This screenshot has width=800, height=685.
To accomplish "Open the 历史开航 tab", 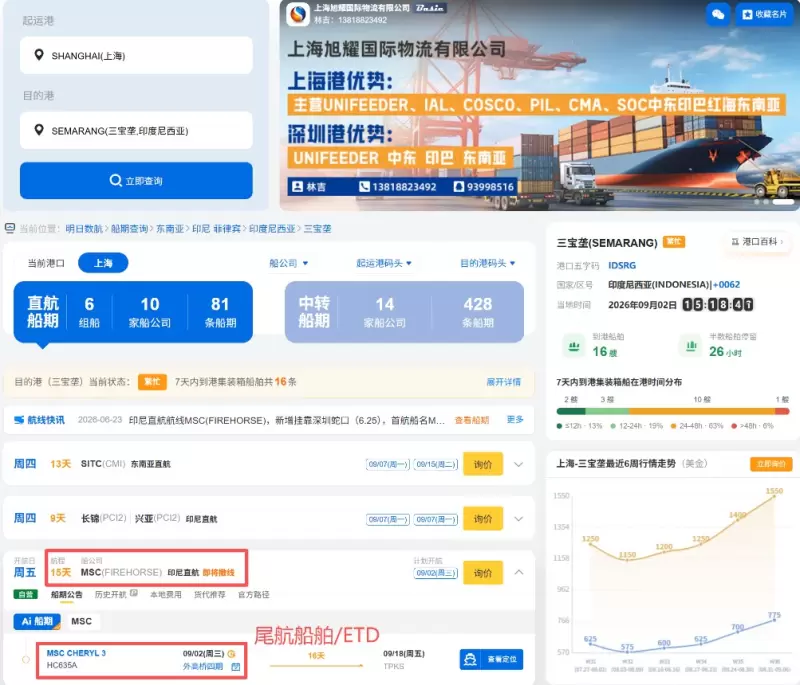I will 110,594.
